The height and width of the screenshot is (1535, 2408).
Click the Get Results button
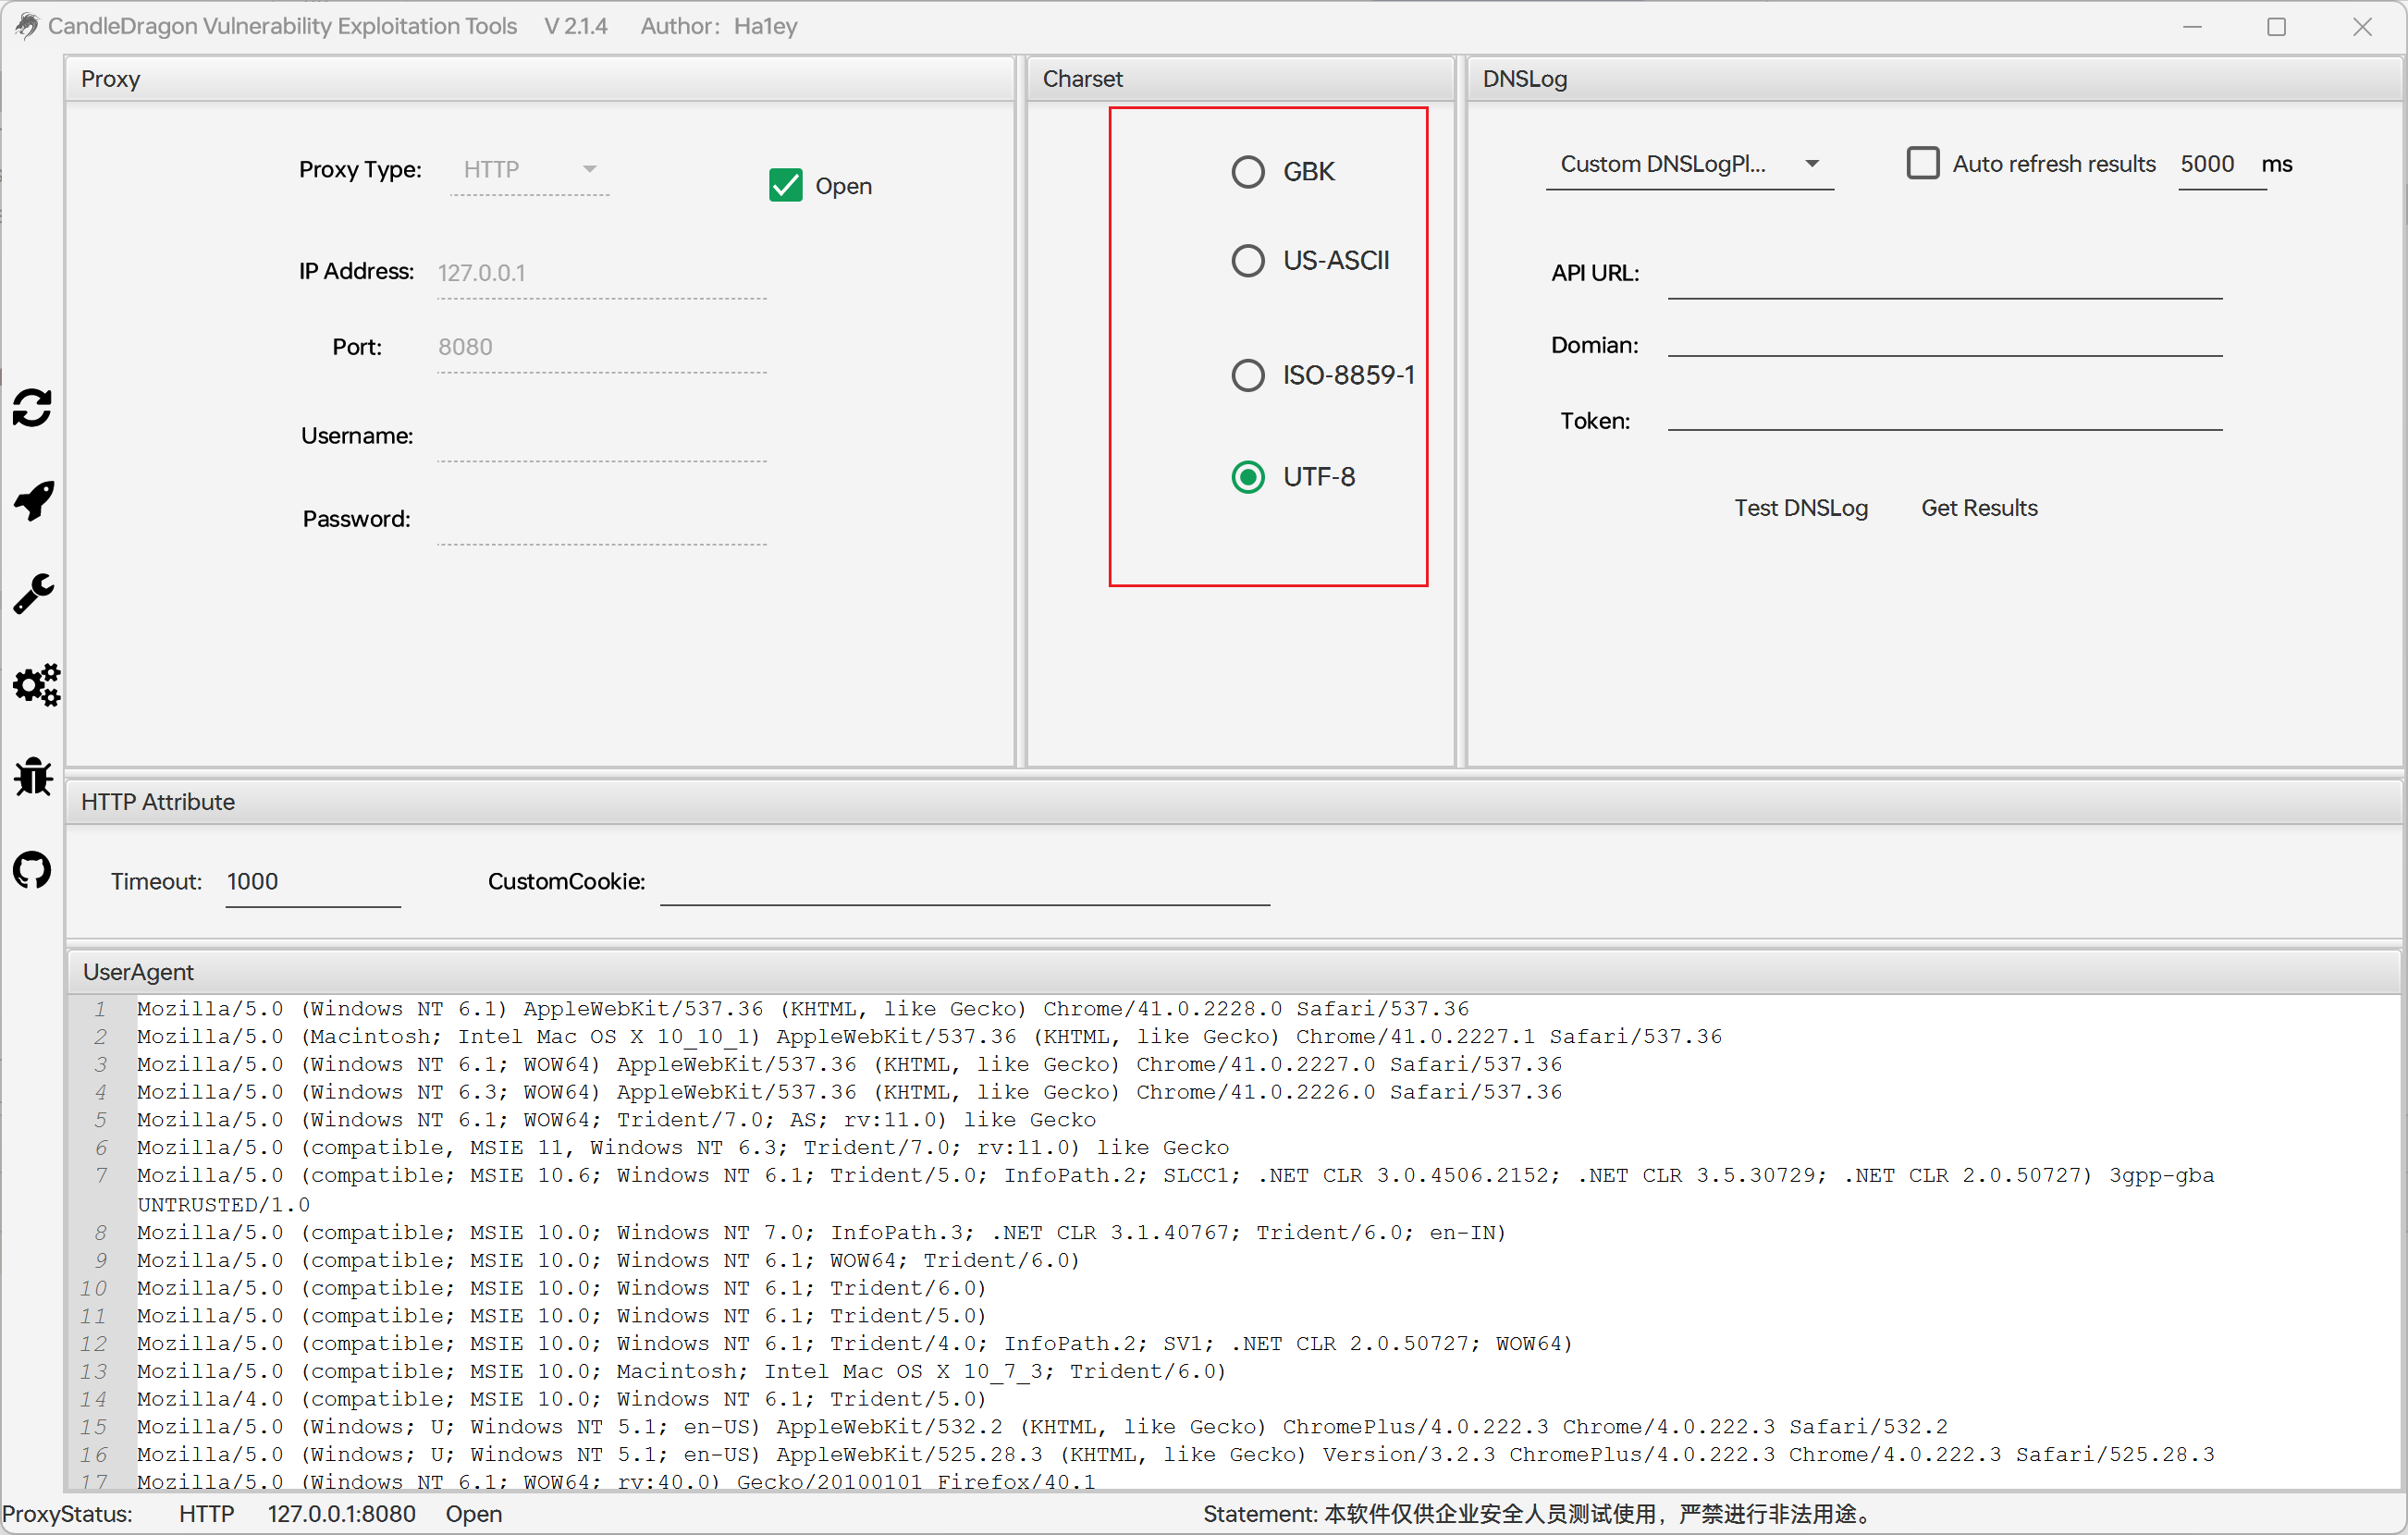tap(1978, 508)
